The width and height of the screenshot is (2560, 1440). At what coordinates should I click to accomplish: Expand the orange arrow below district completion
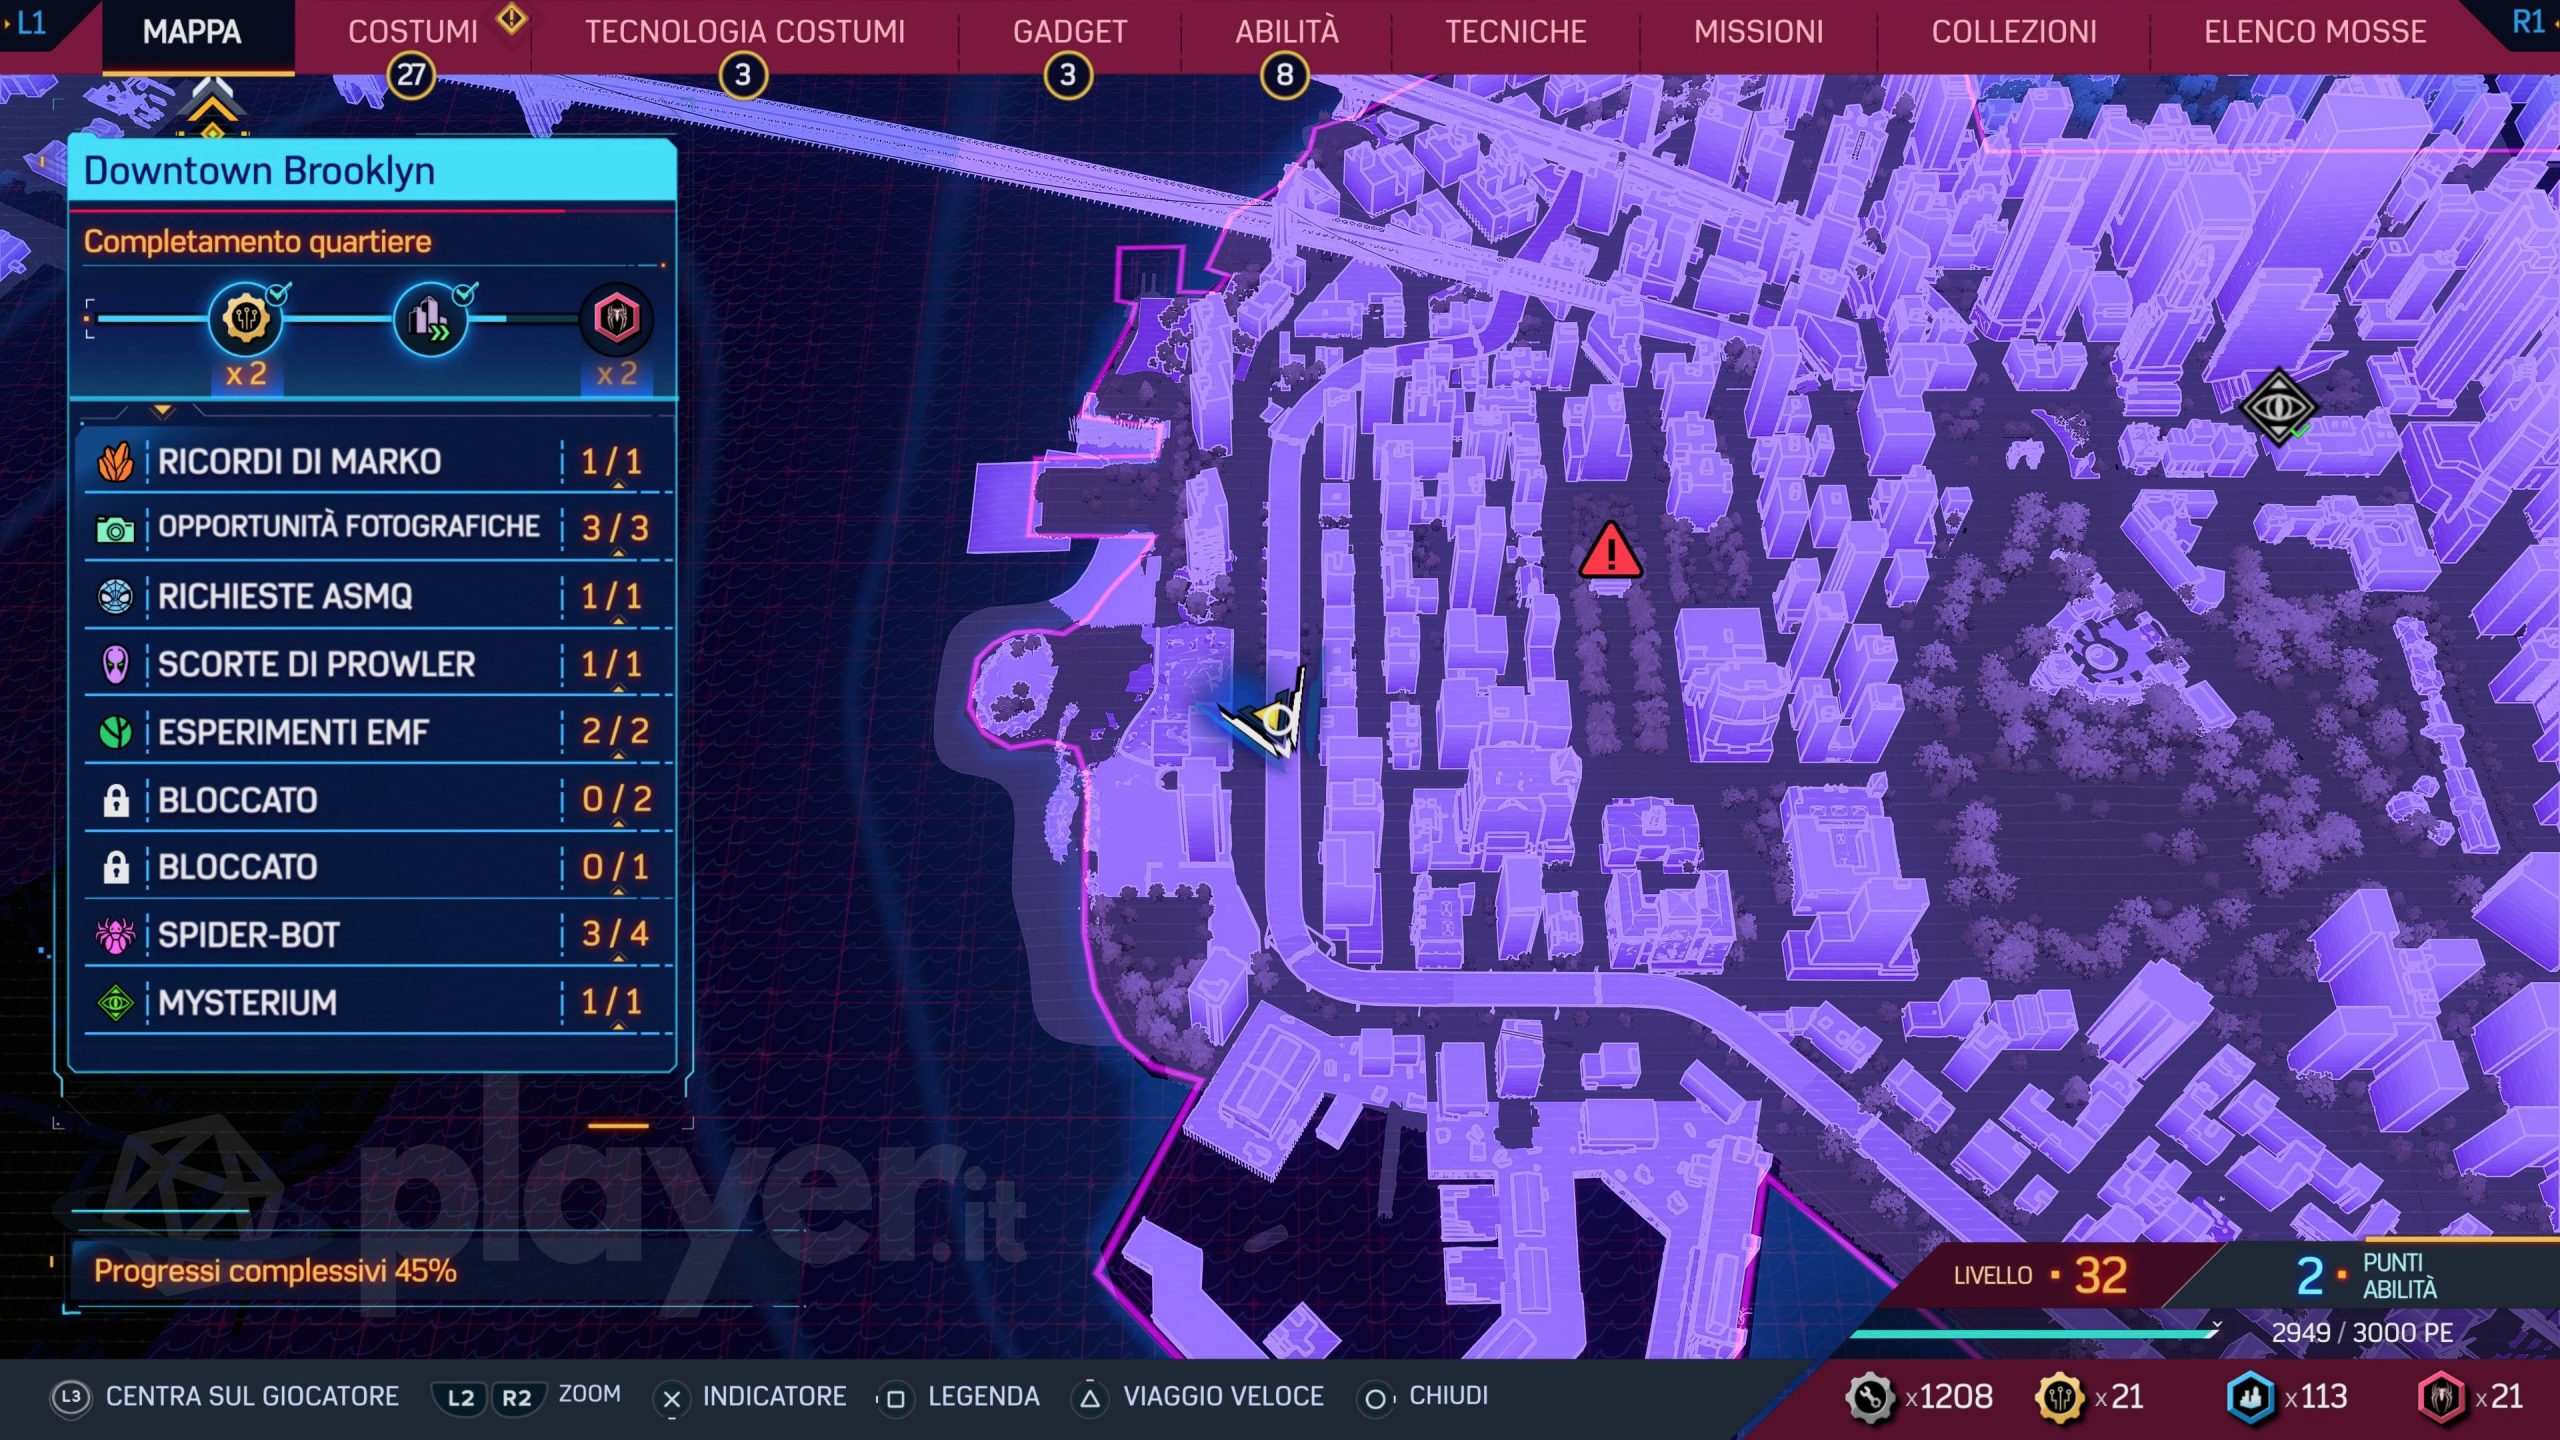[x=162, y=410]
